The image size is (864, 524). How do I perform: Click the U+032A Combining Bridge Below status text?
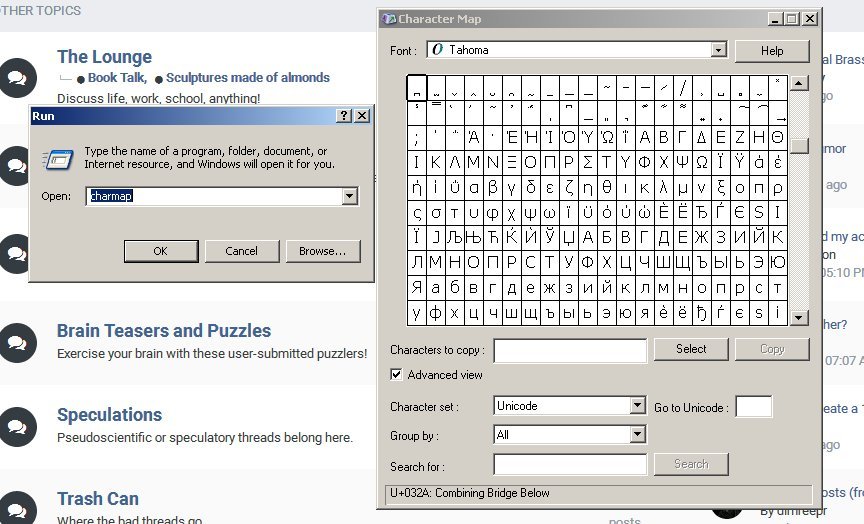(x=469, y=493)
